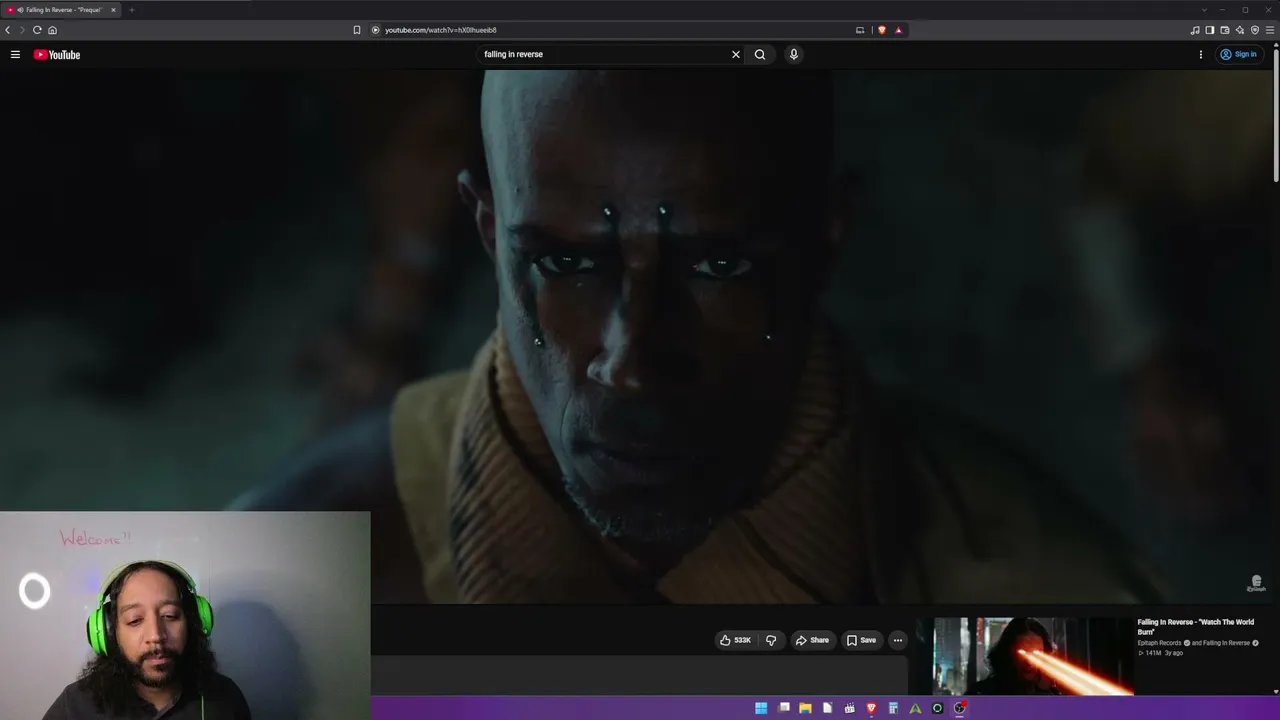Go to YouTube home via logo
Screen dimensions: 1280x720
coord(57,54)
